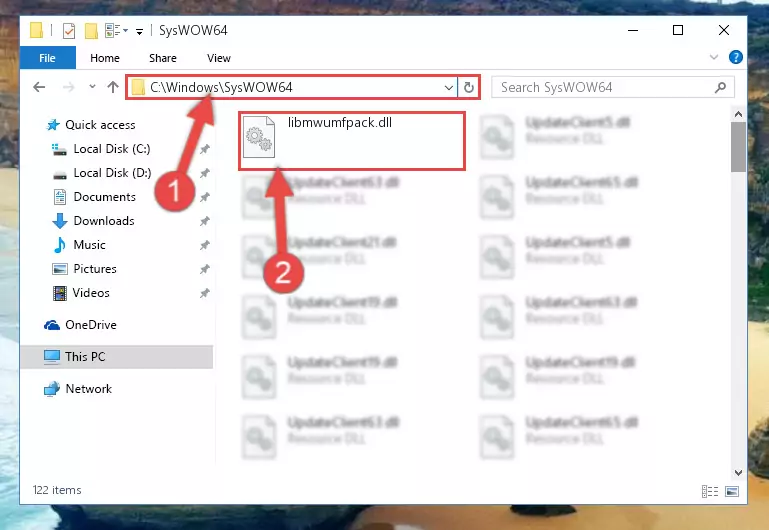This screenshot has width=769, height=530.
Task: Select the libmwumfpack.dll file
Action: pos(352,141)
